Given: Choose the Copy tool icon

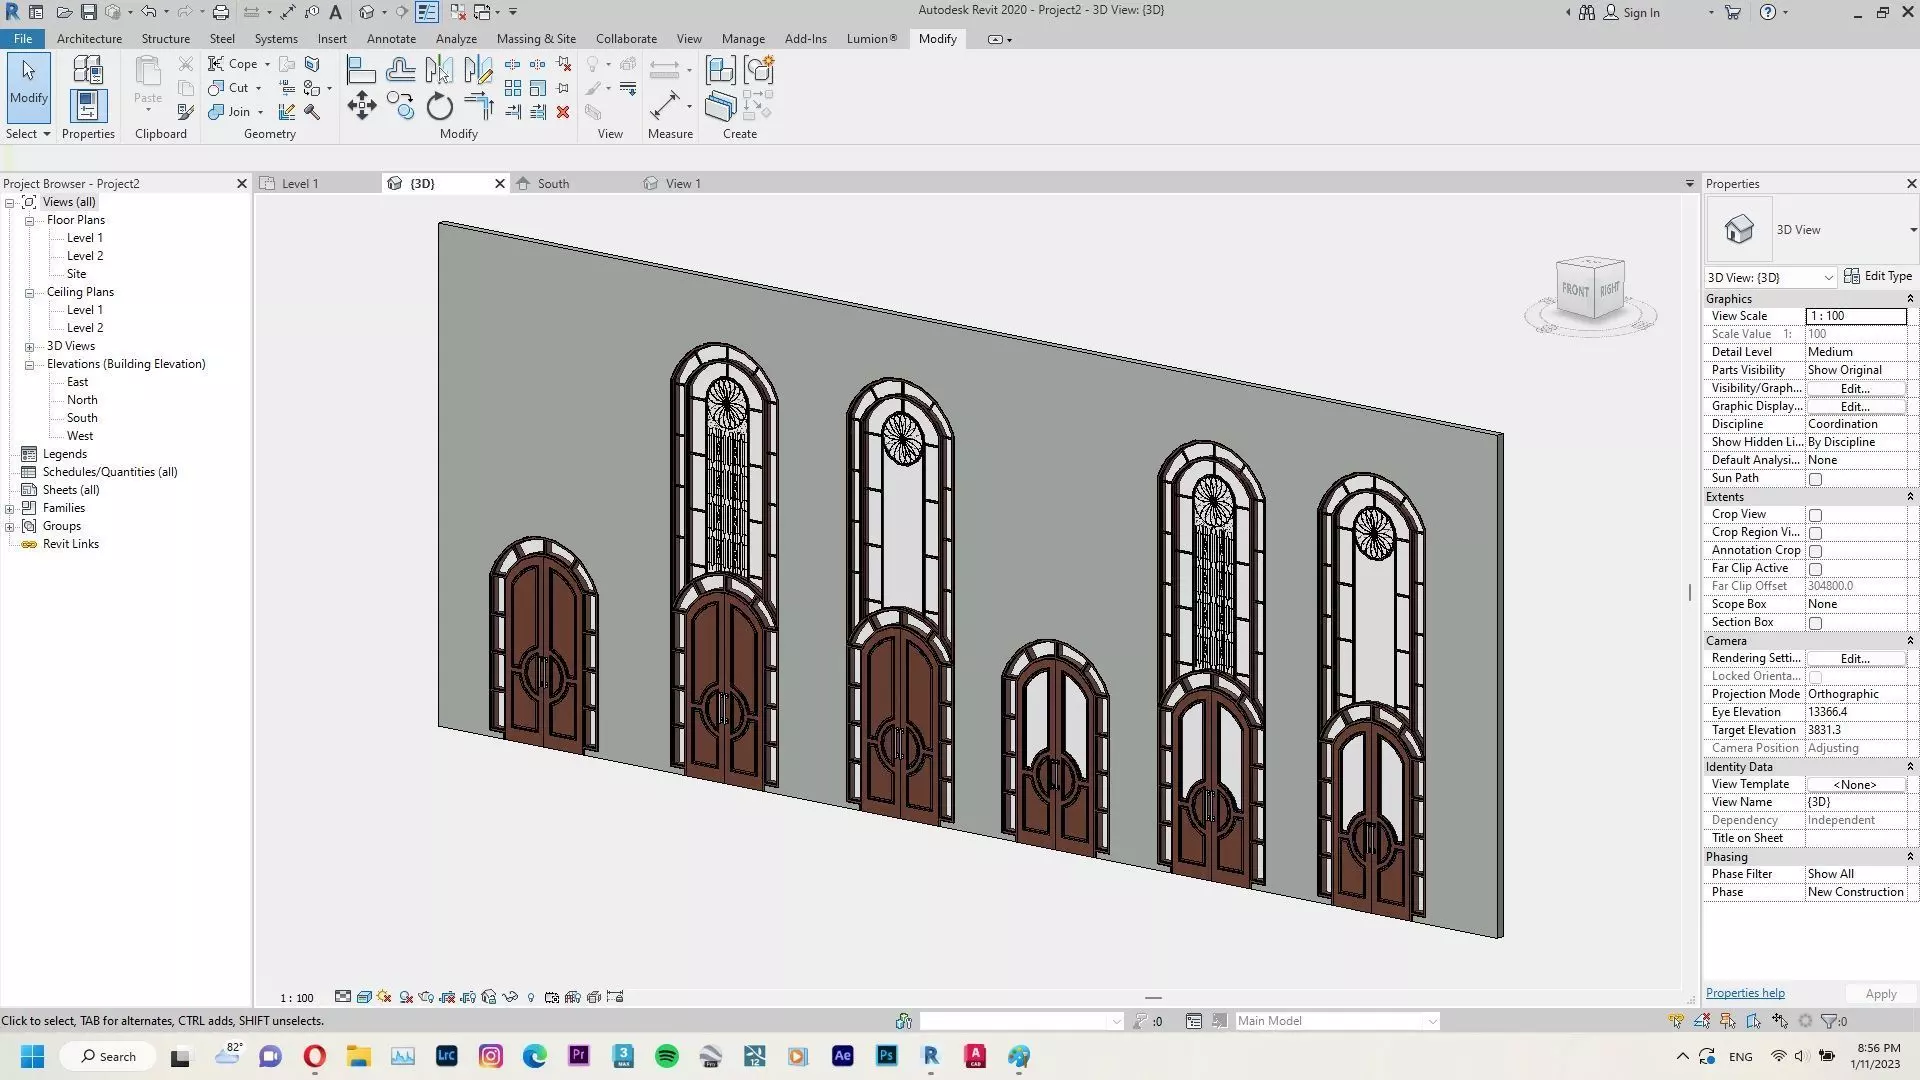Looking at the screenshot, I should click(x=401, y=106).
